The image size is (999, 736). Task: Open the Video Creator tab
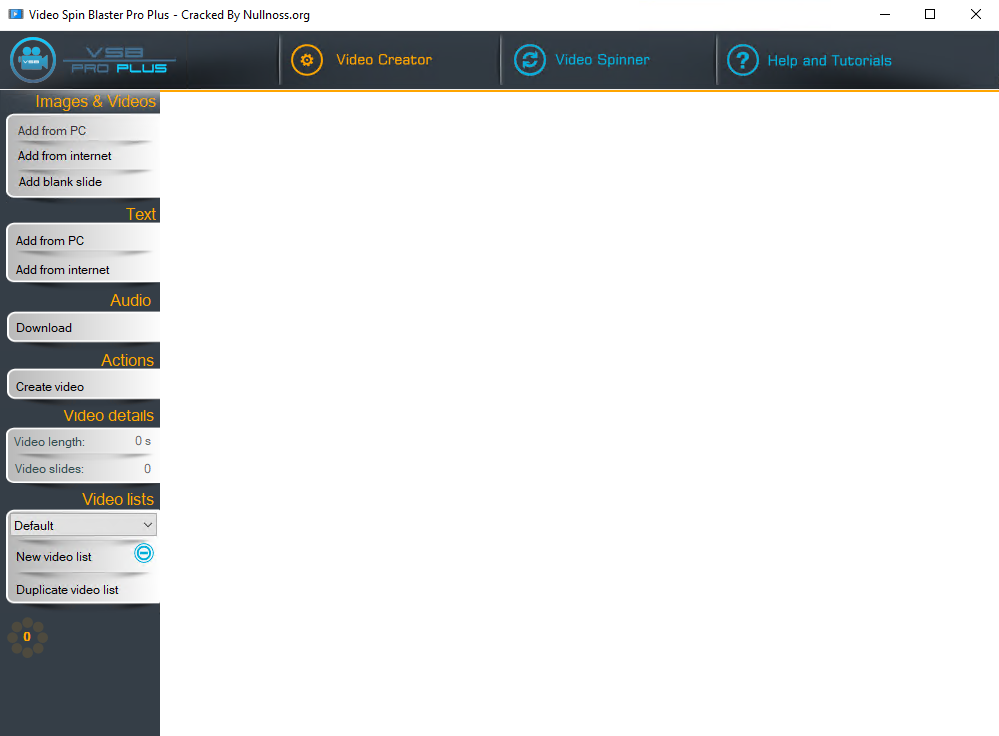pyautogui.click(x=384, y=60)
